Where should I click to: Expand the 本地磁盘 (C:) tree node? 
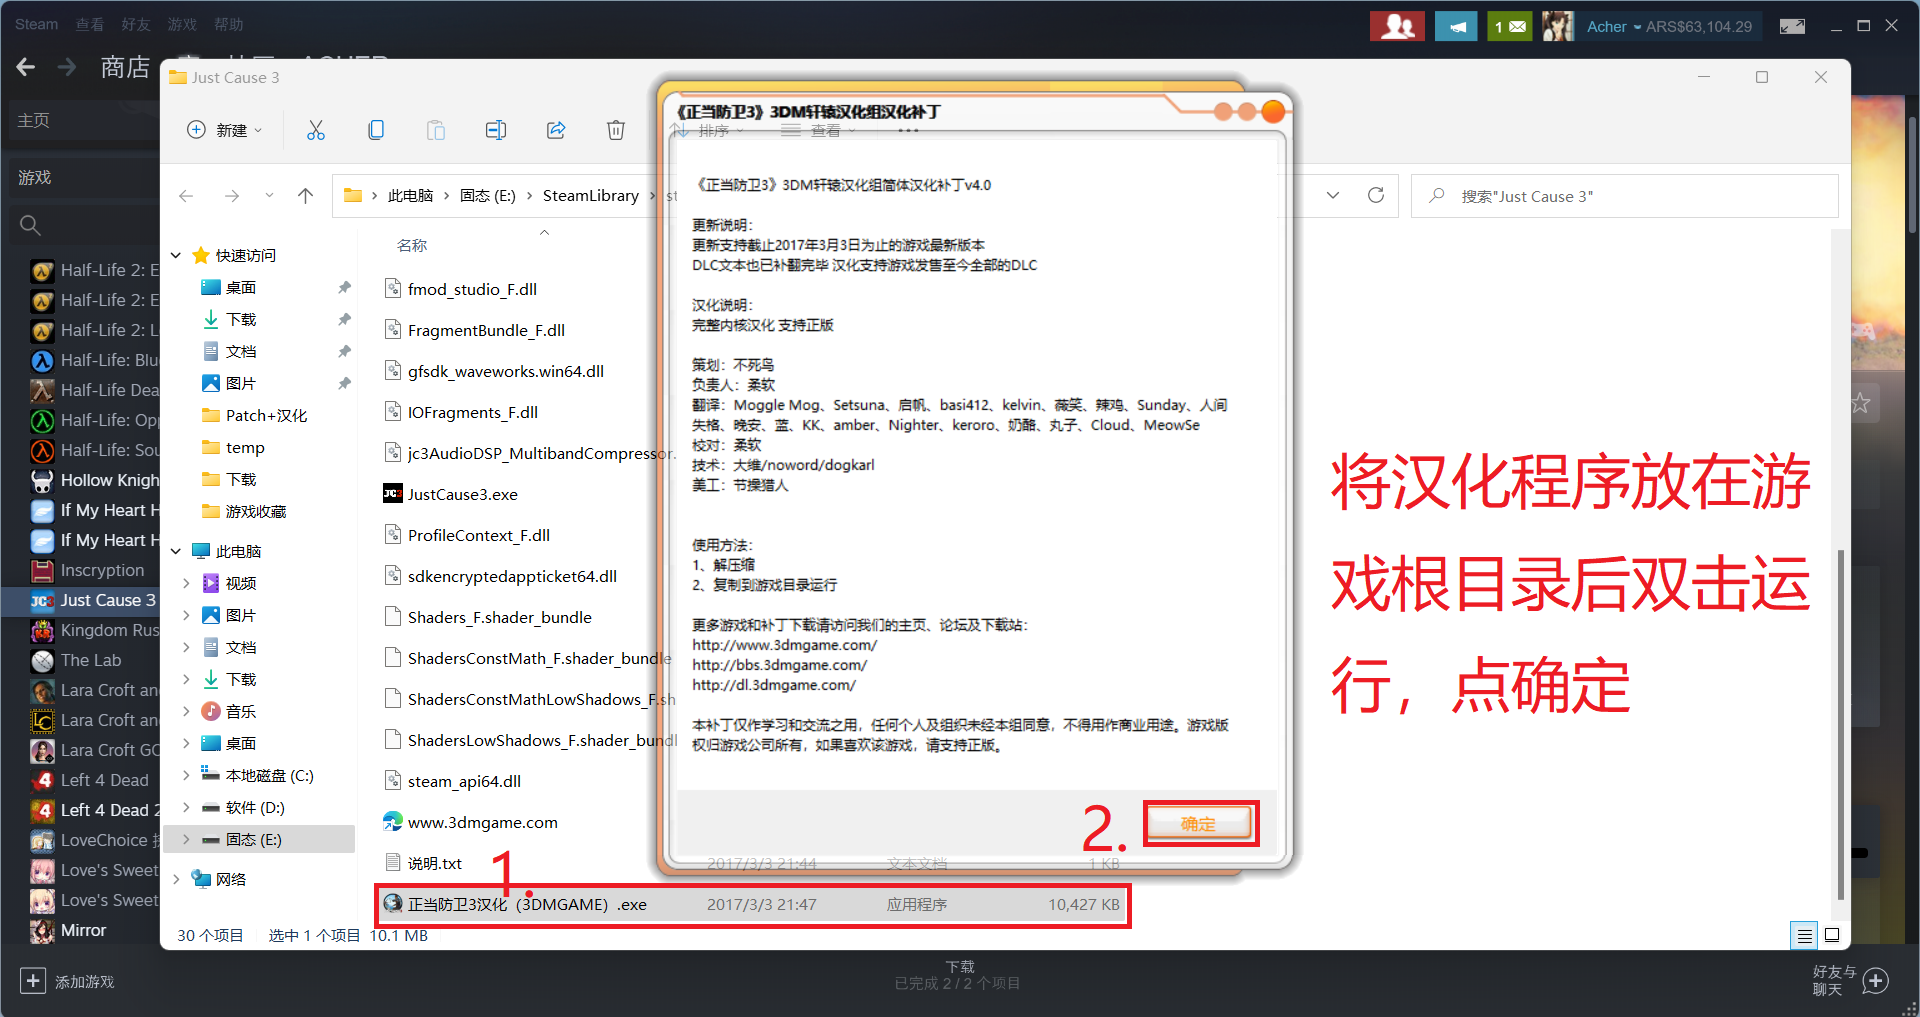pyautogui.click(x=186, y=775)
